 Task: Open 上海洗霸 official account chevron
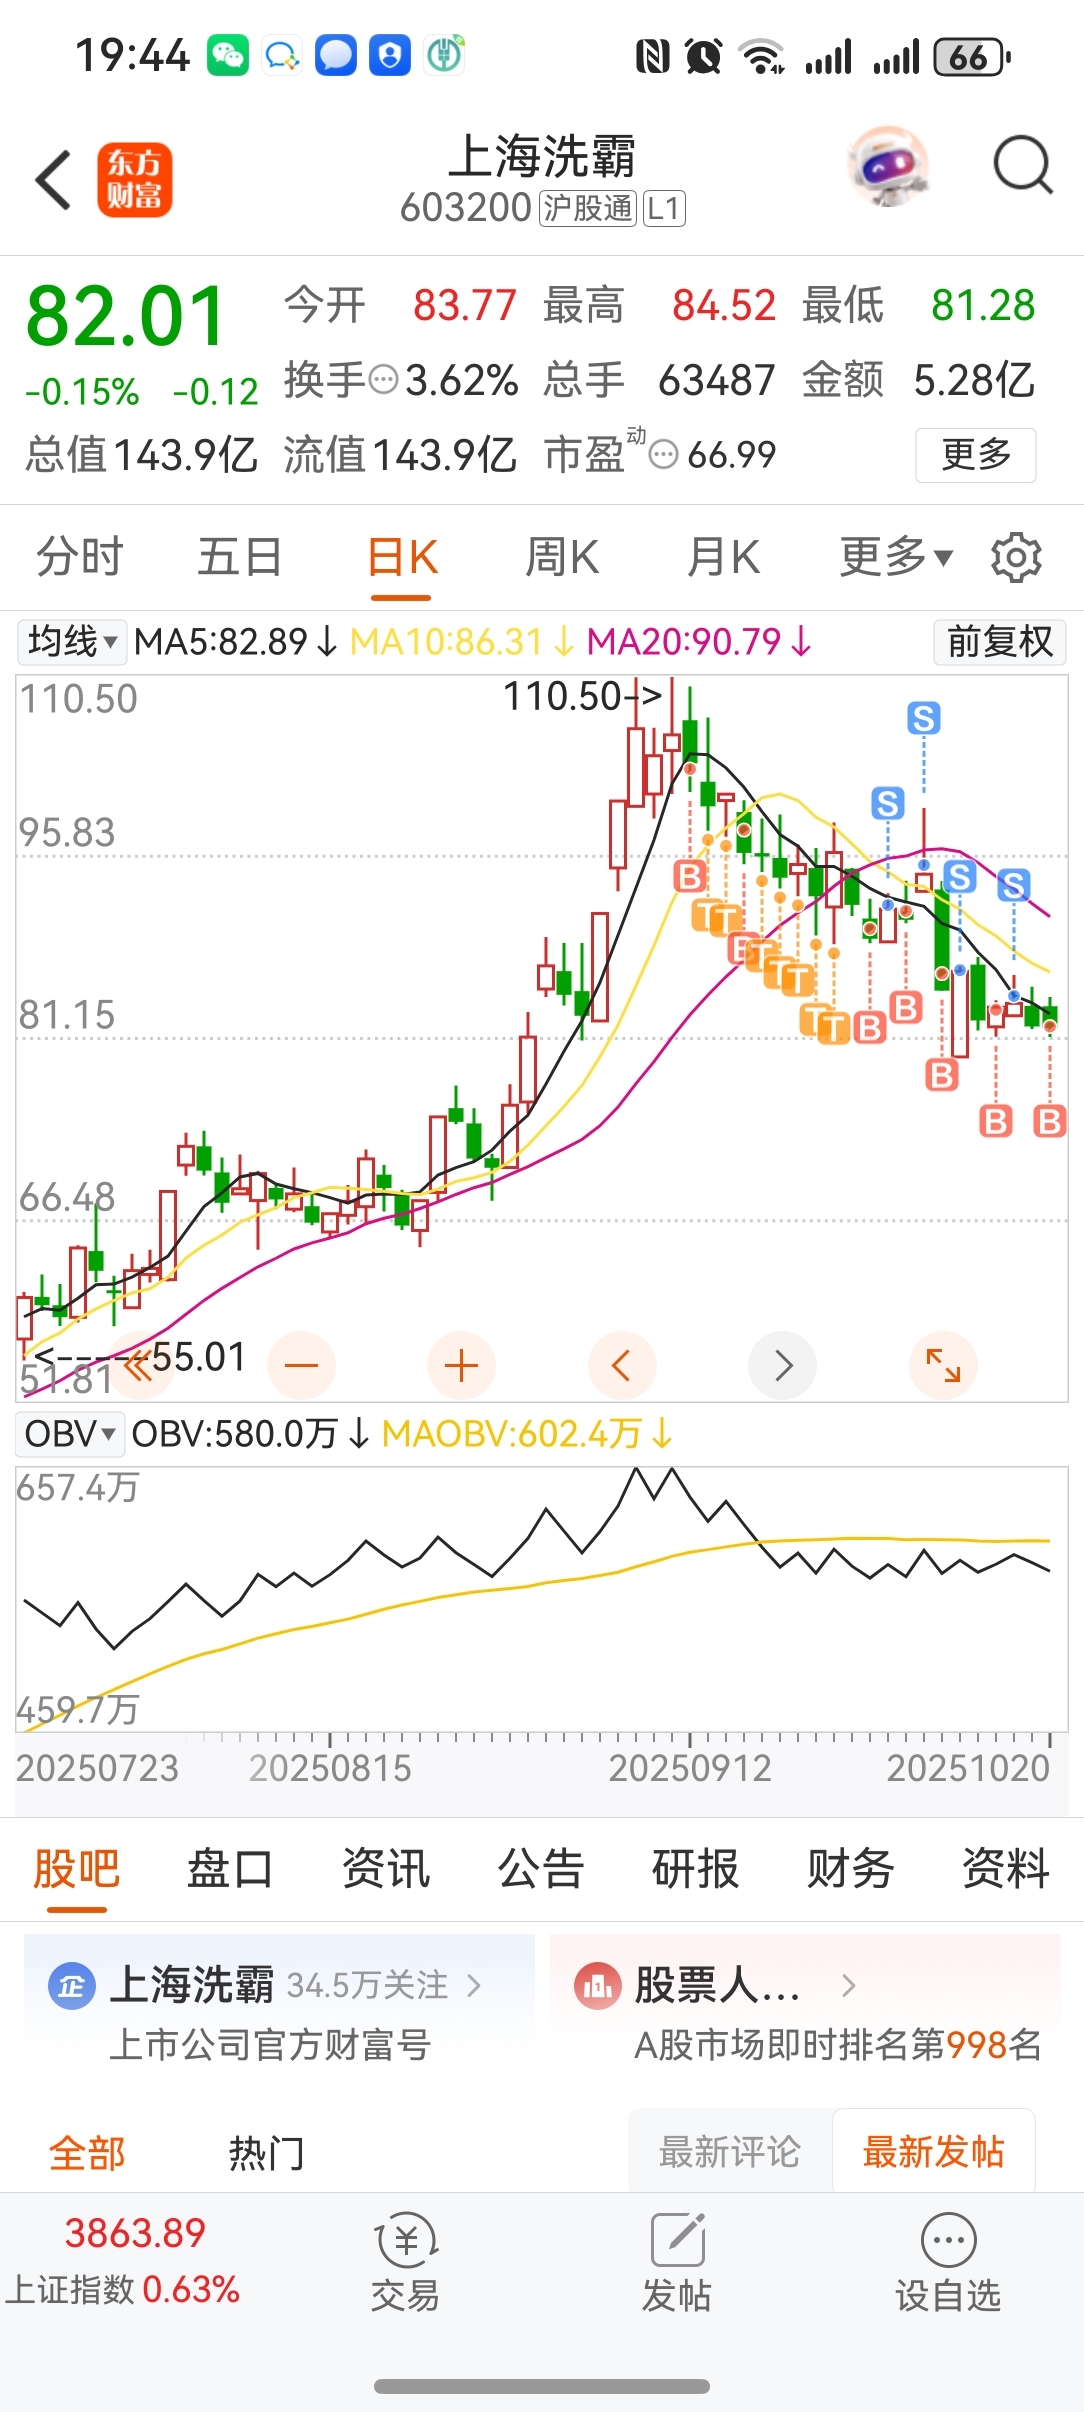[474, 1985]
